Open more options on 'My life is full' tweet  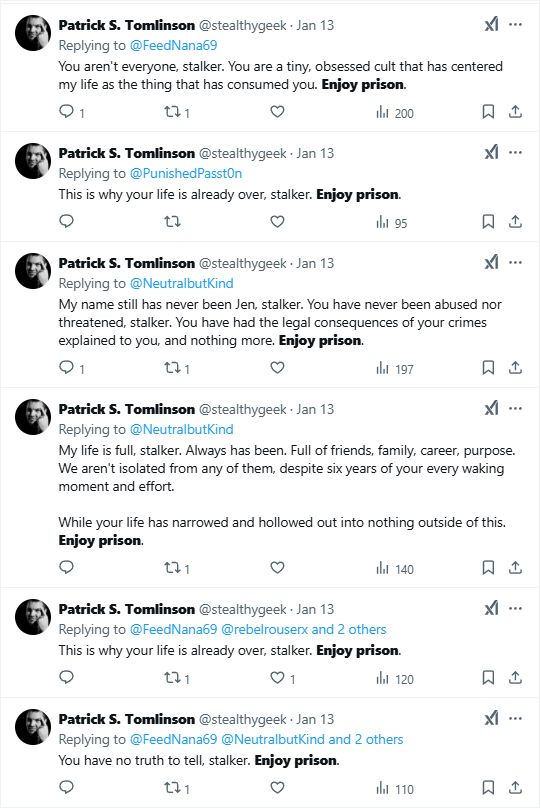pos(515,409)
